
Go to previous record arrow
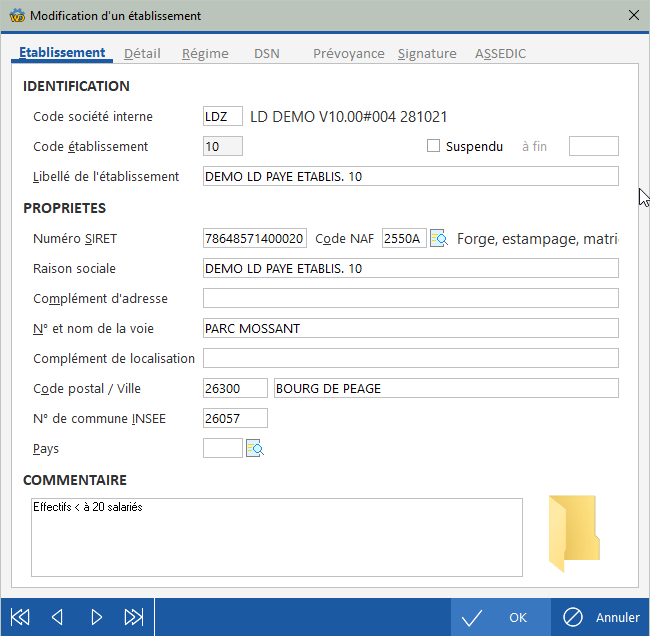[x=57, y=617]
